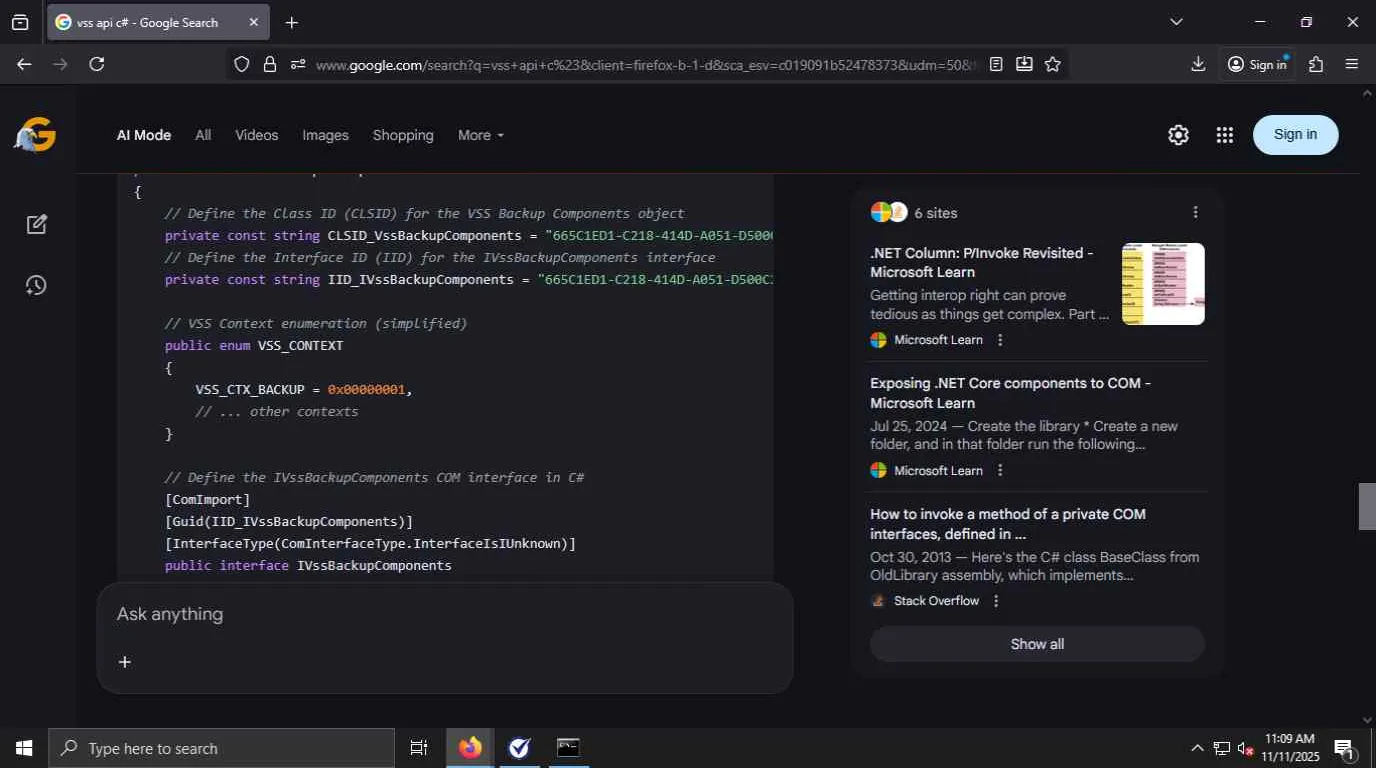Open the terminal app from taskbar

[x=568, y=748]
